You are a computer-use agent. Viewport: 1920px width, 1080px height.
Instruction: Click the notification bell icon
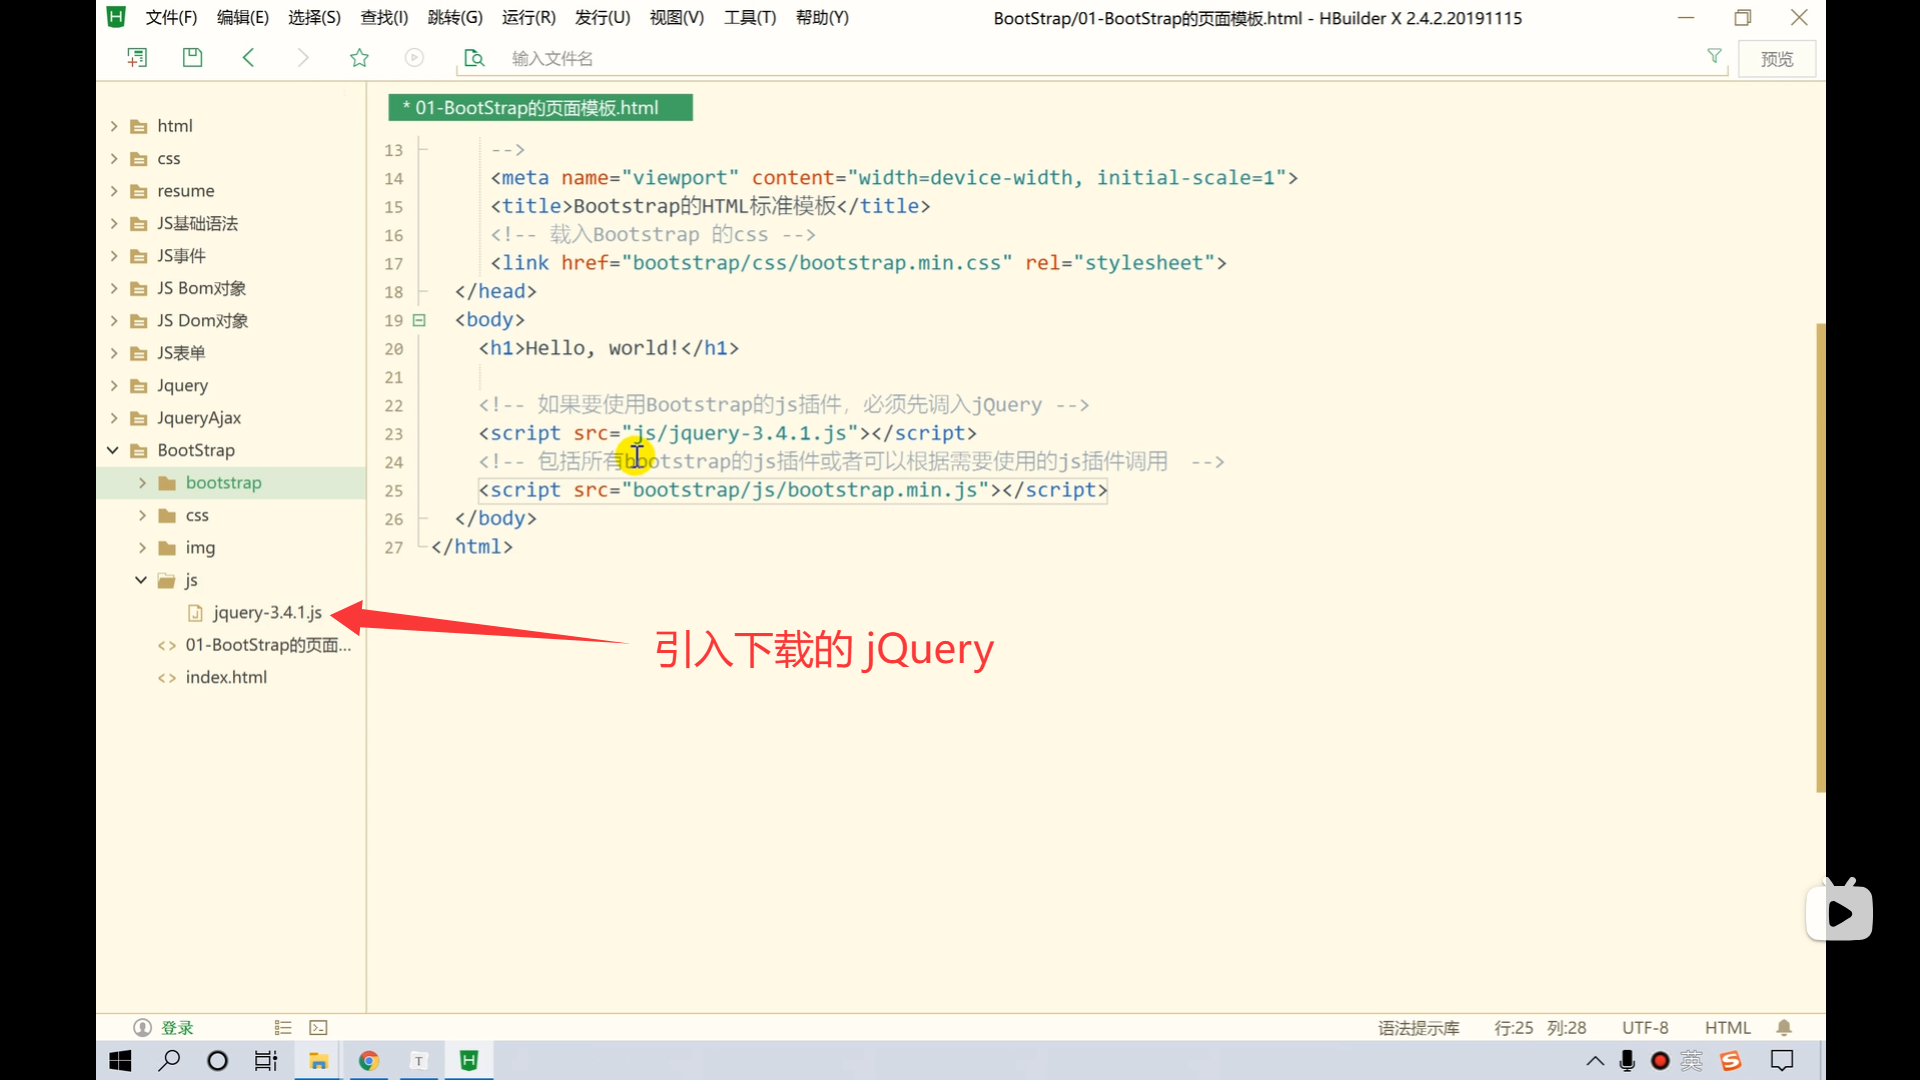coord(1784,1027)
